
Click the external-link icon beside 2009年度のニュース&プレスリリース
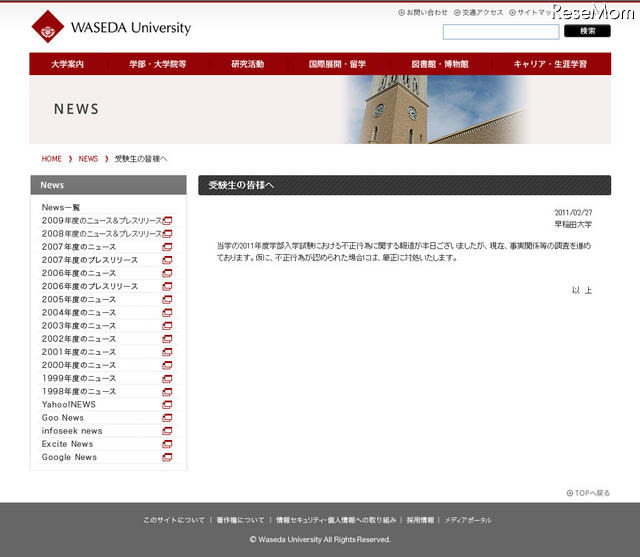(167, 221)
